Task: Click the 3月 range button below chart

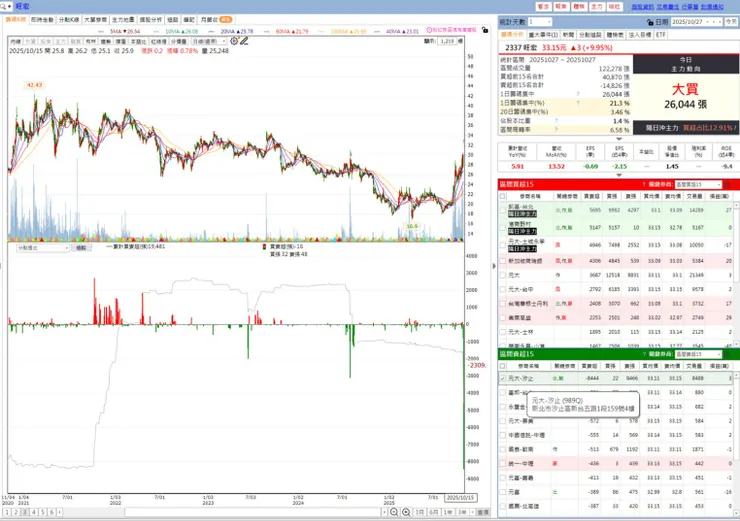Action: click(x=419, y=512)
